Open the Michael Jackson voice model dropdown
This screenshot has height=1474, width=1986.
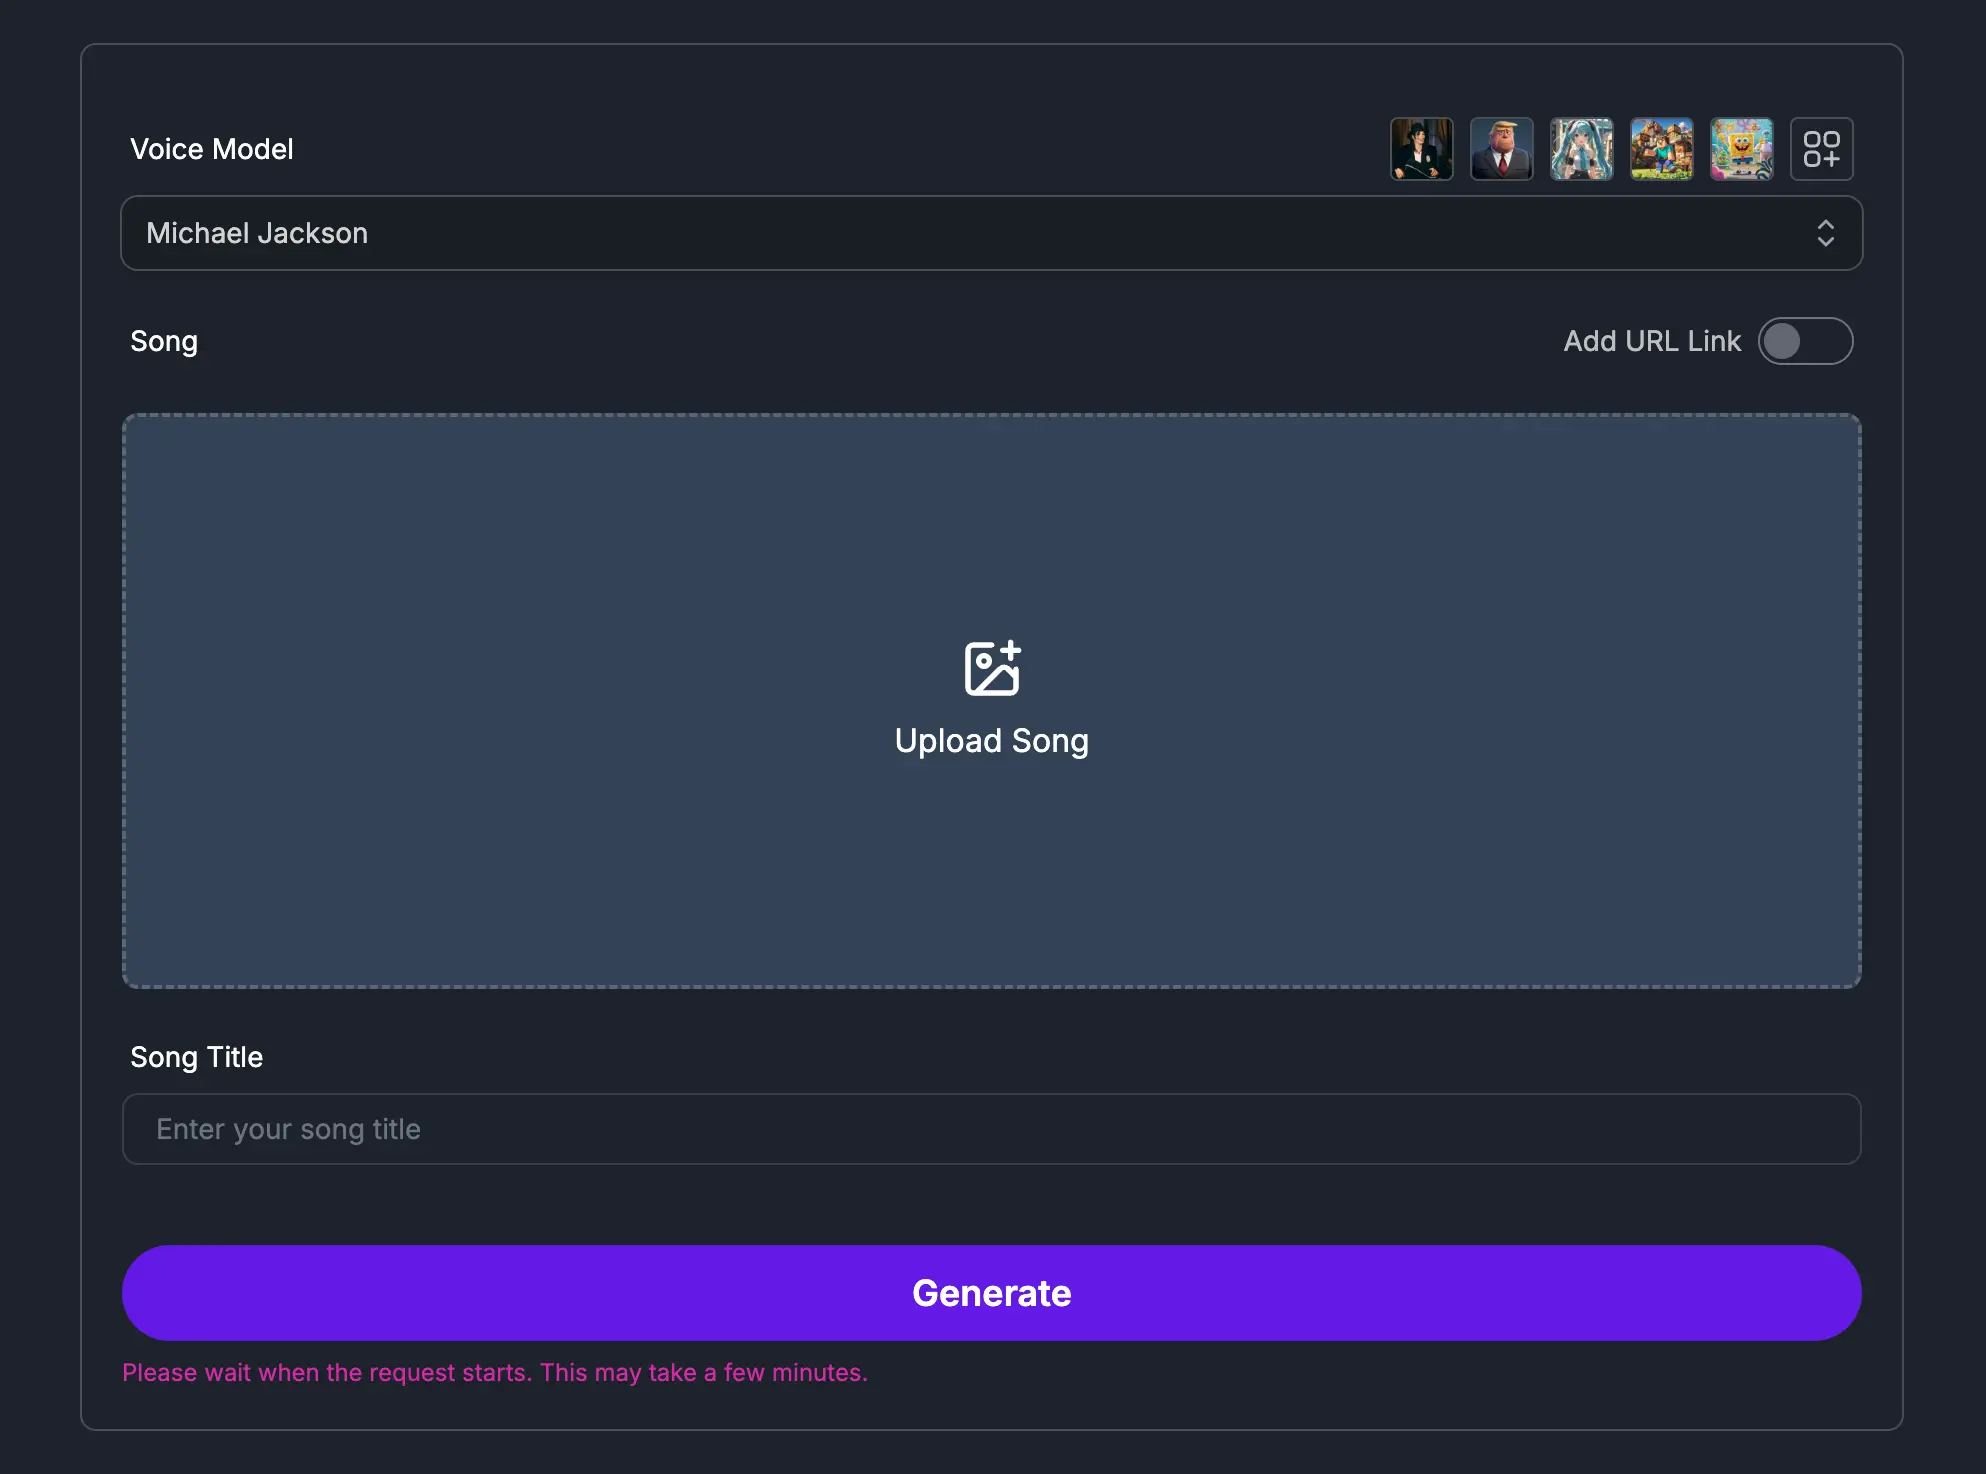[991, 233]
